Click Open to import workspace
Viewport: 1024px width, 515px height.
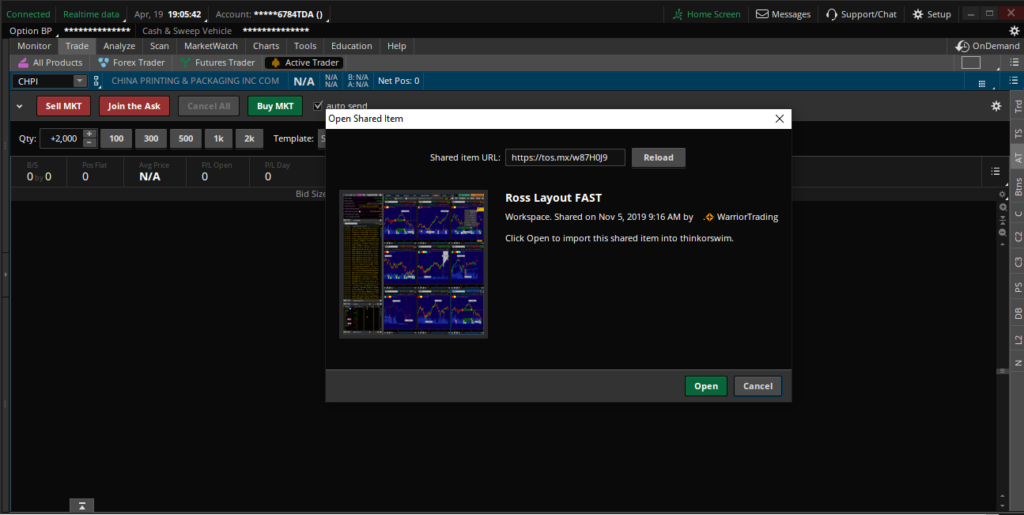click(x=706, y=386)
